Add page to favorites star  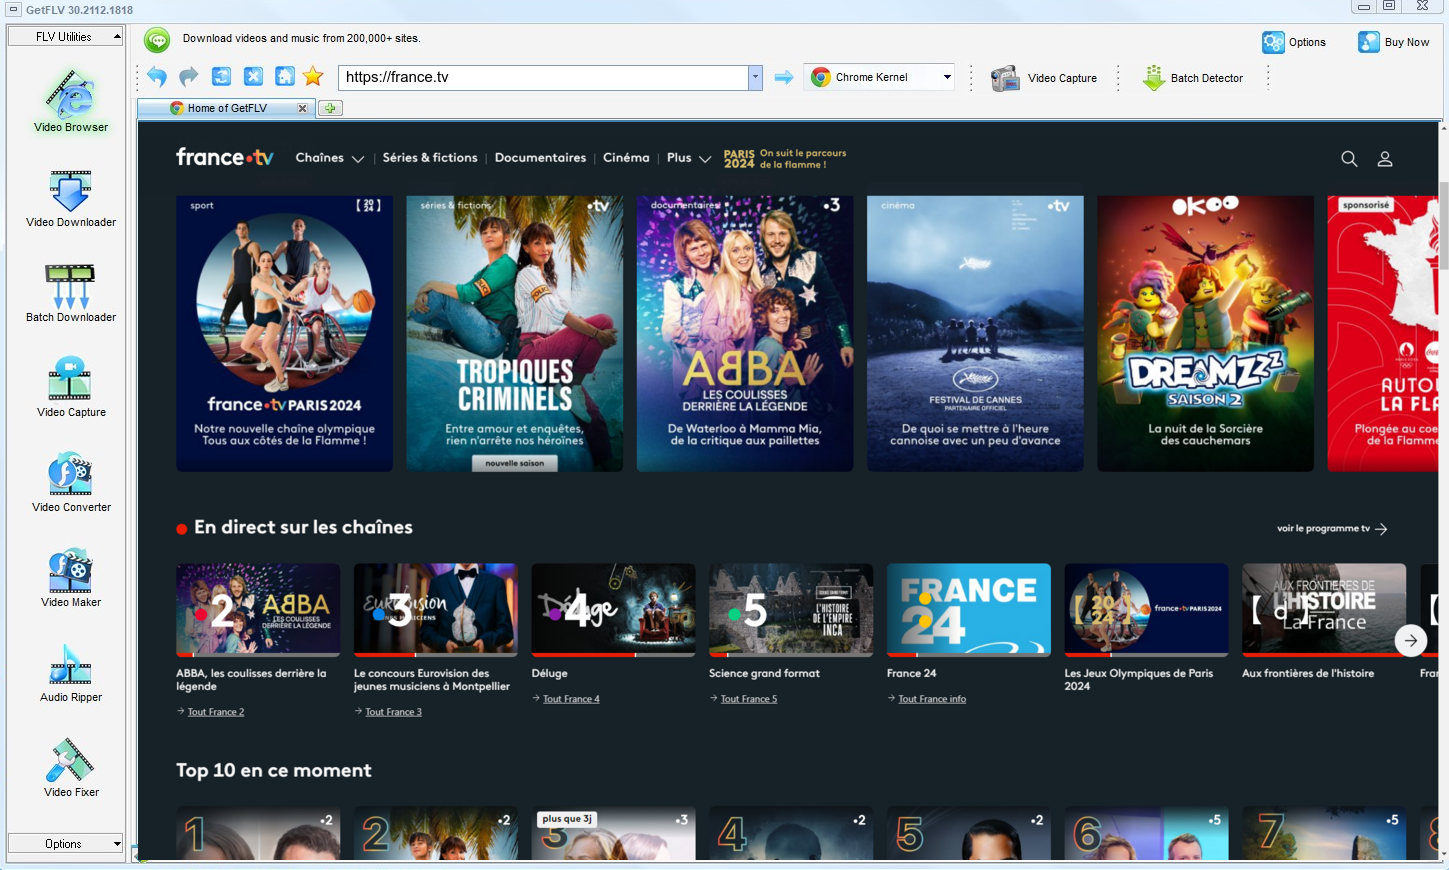(x=313, y=77)
